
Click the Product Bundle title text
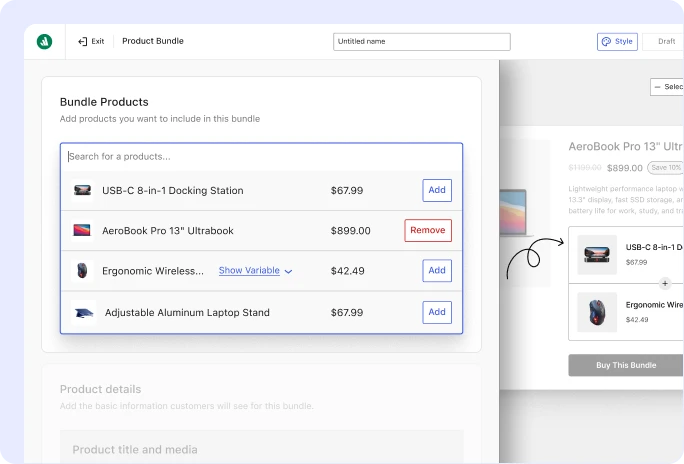tap(153, 41)
